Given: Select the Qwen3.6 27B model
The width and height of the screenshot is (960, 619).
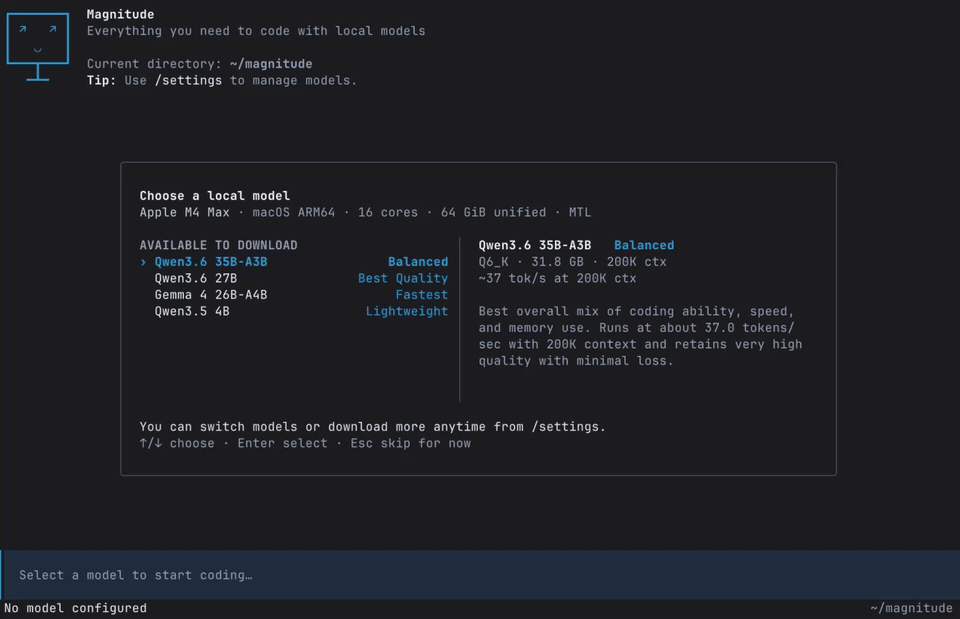Looking at the screenshot, I should click(x=294, y=279).
